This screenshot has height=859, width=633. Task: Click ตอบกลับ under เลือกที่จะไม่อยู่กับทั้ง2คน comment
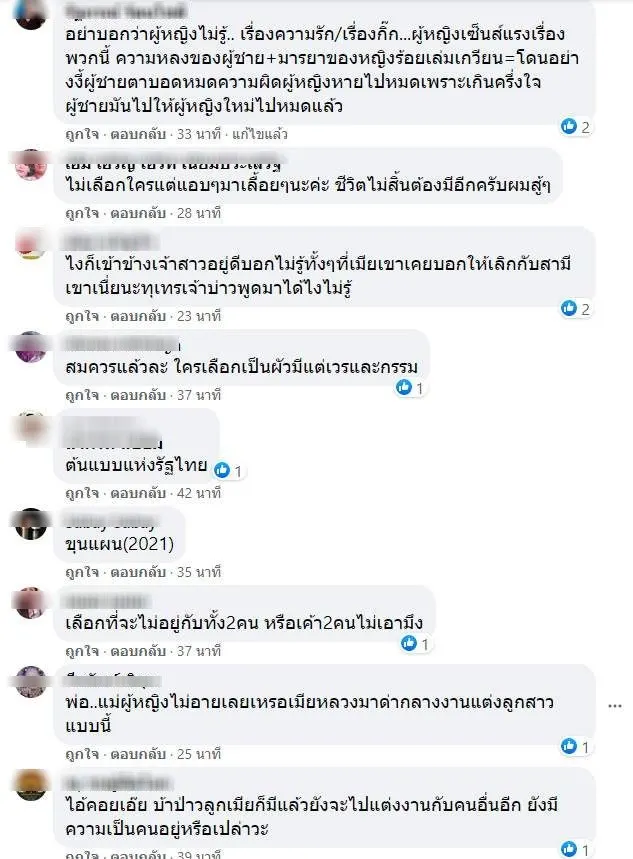138,651
